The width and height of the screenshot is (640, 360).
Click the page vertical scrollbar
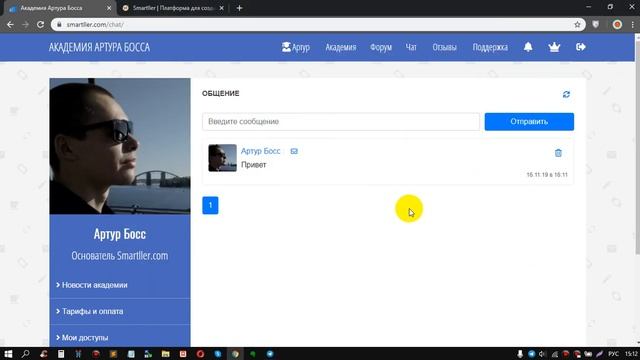pyautogui.click(x=637, y=147)
